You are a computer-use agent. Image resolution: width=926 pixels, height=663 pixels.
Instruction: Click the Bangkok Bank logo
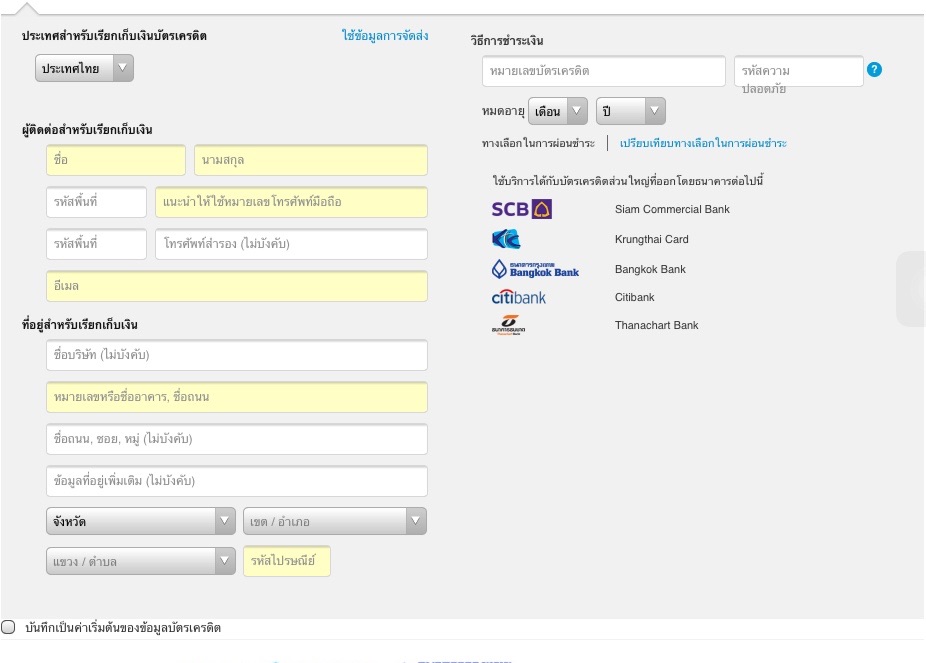535,269
